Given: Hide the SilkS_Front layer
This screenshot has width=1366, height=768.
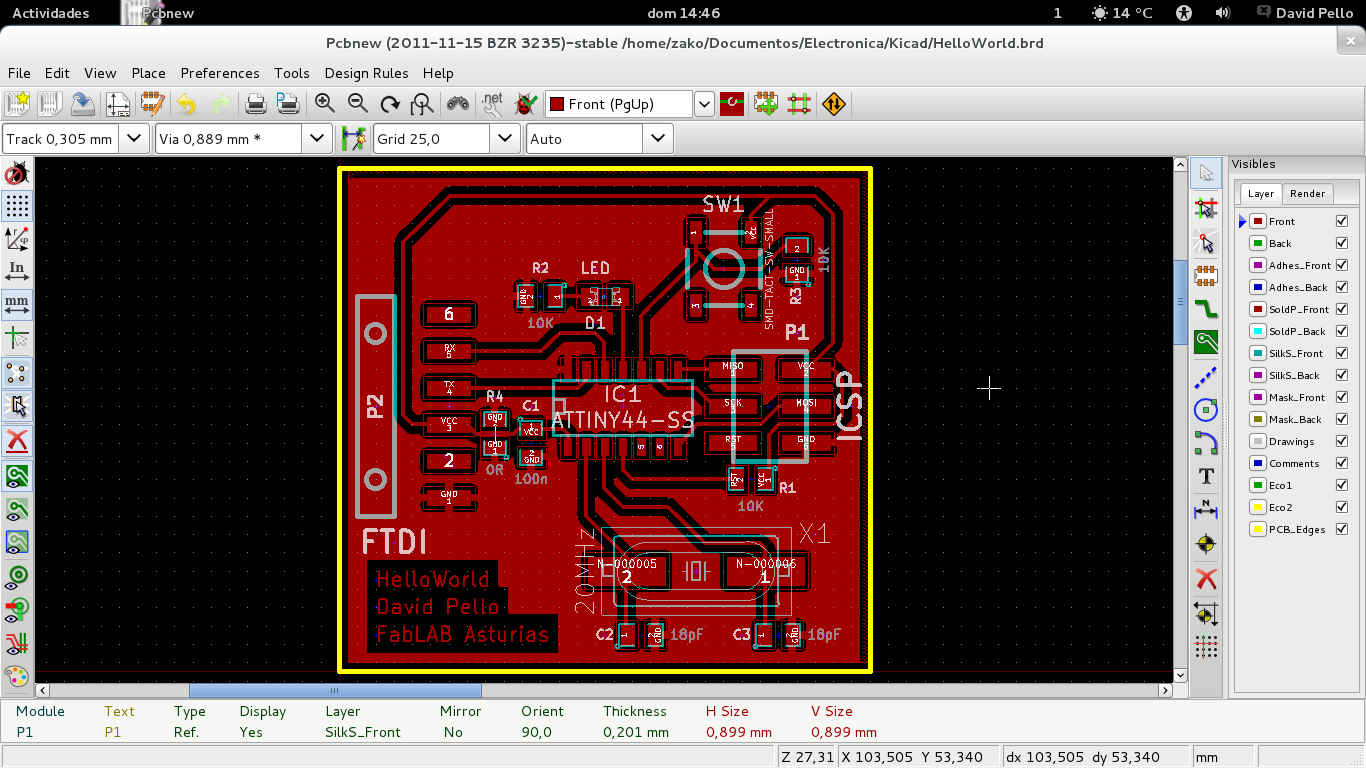Looking at the screenshot, I should click(1342, 353).
